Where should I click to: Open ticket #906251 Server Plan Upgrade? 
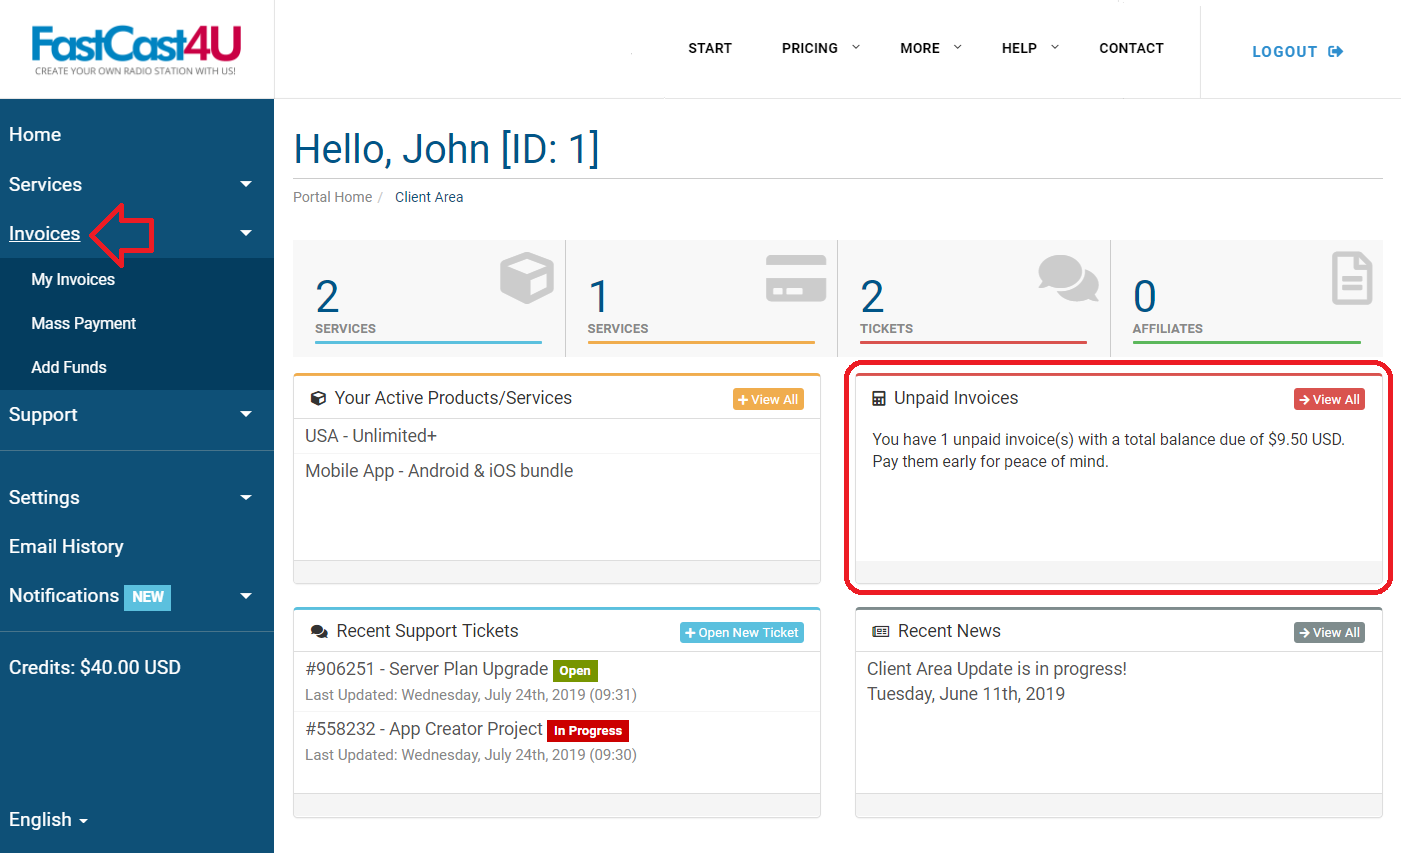tap(427, 669)
